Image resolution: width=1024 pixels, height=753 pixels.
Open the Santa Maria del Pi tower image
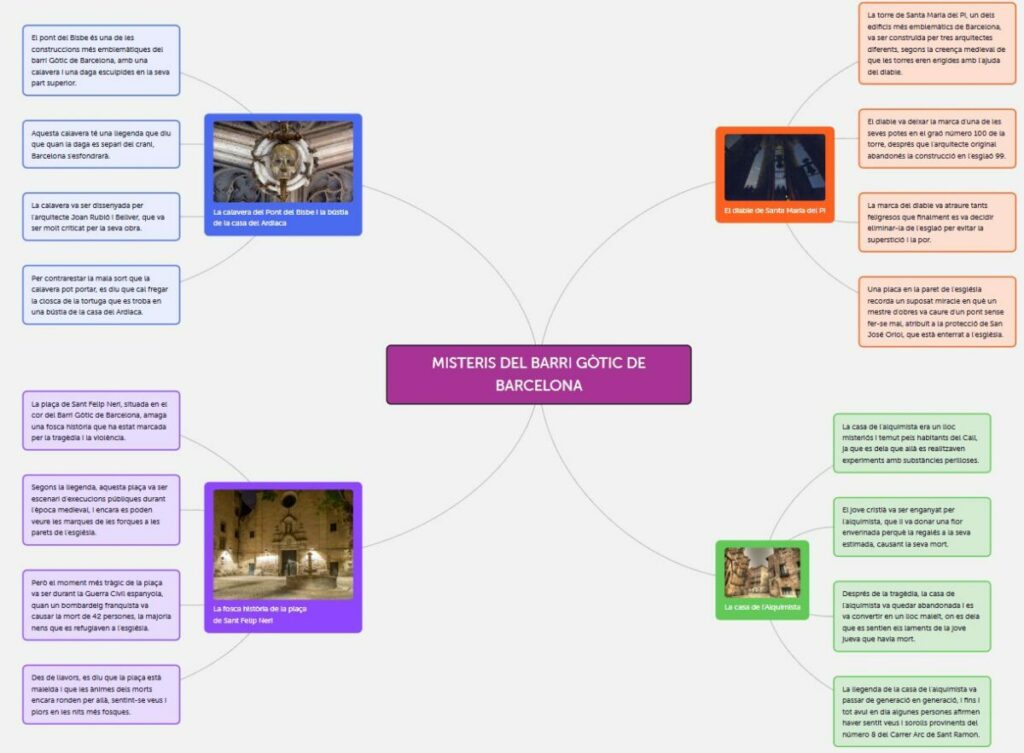point(774,168)
